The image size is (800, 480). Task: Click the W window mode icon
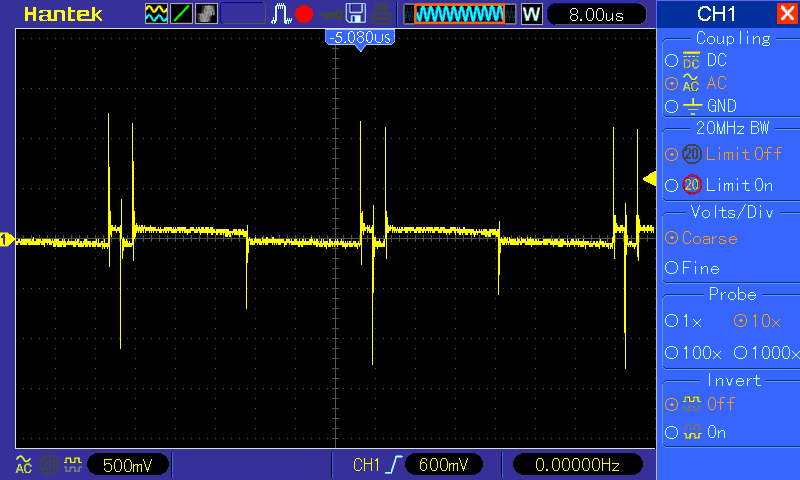pos(531,14)
